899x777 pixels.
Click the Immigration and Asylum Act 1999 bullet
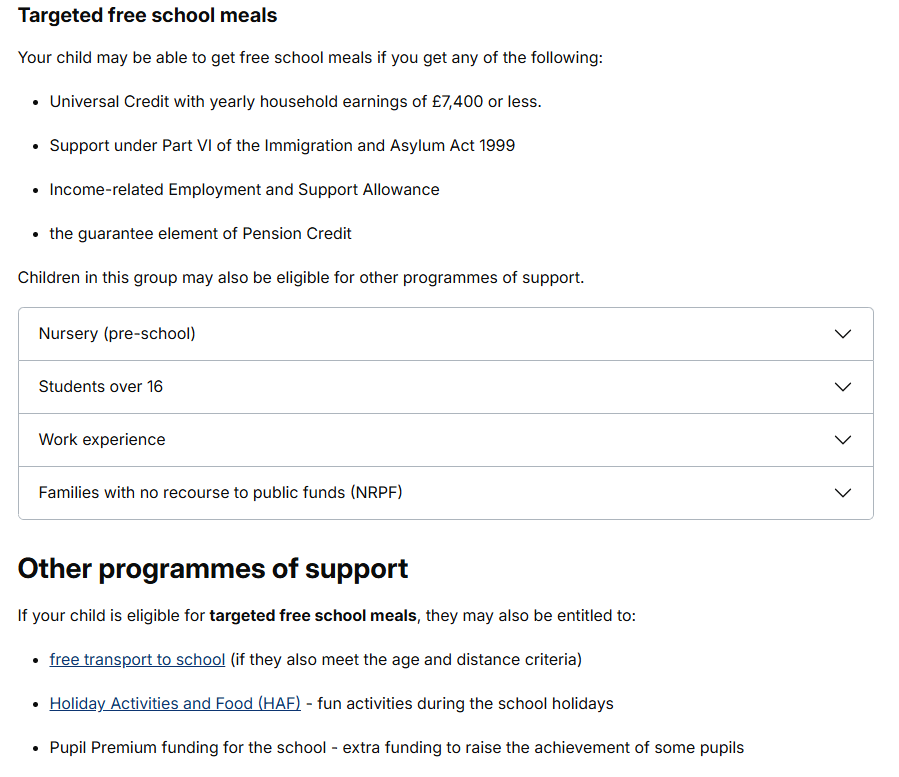[282, 146]
